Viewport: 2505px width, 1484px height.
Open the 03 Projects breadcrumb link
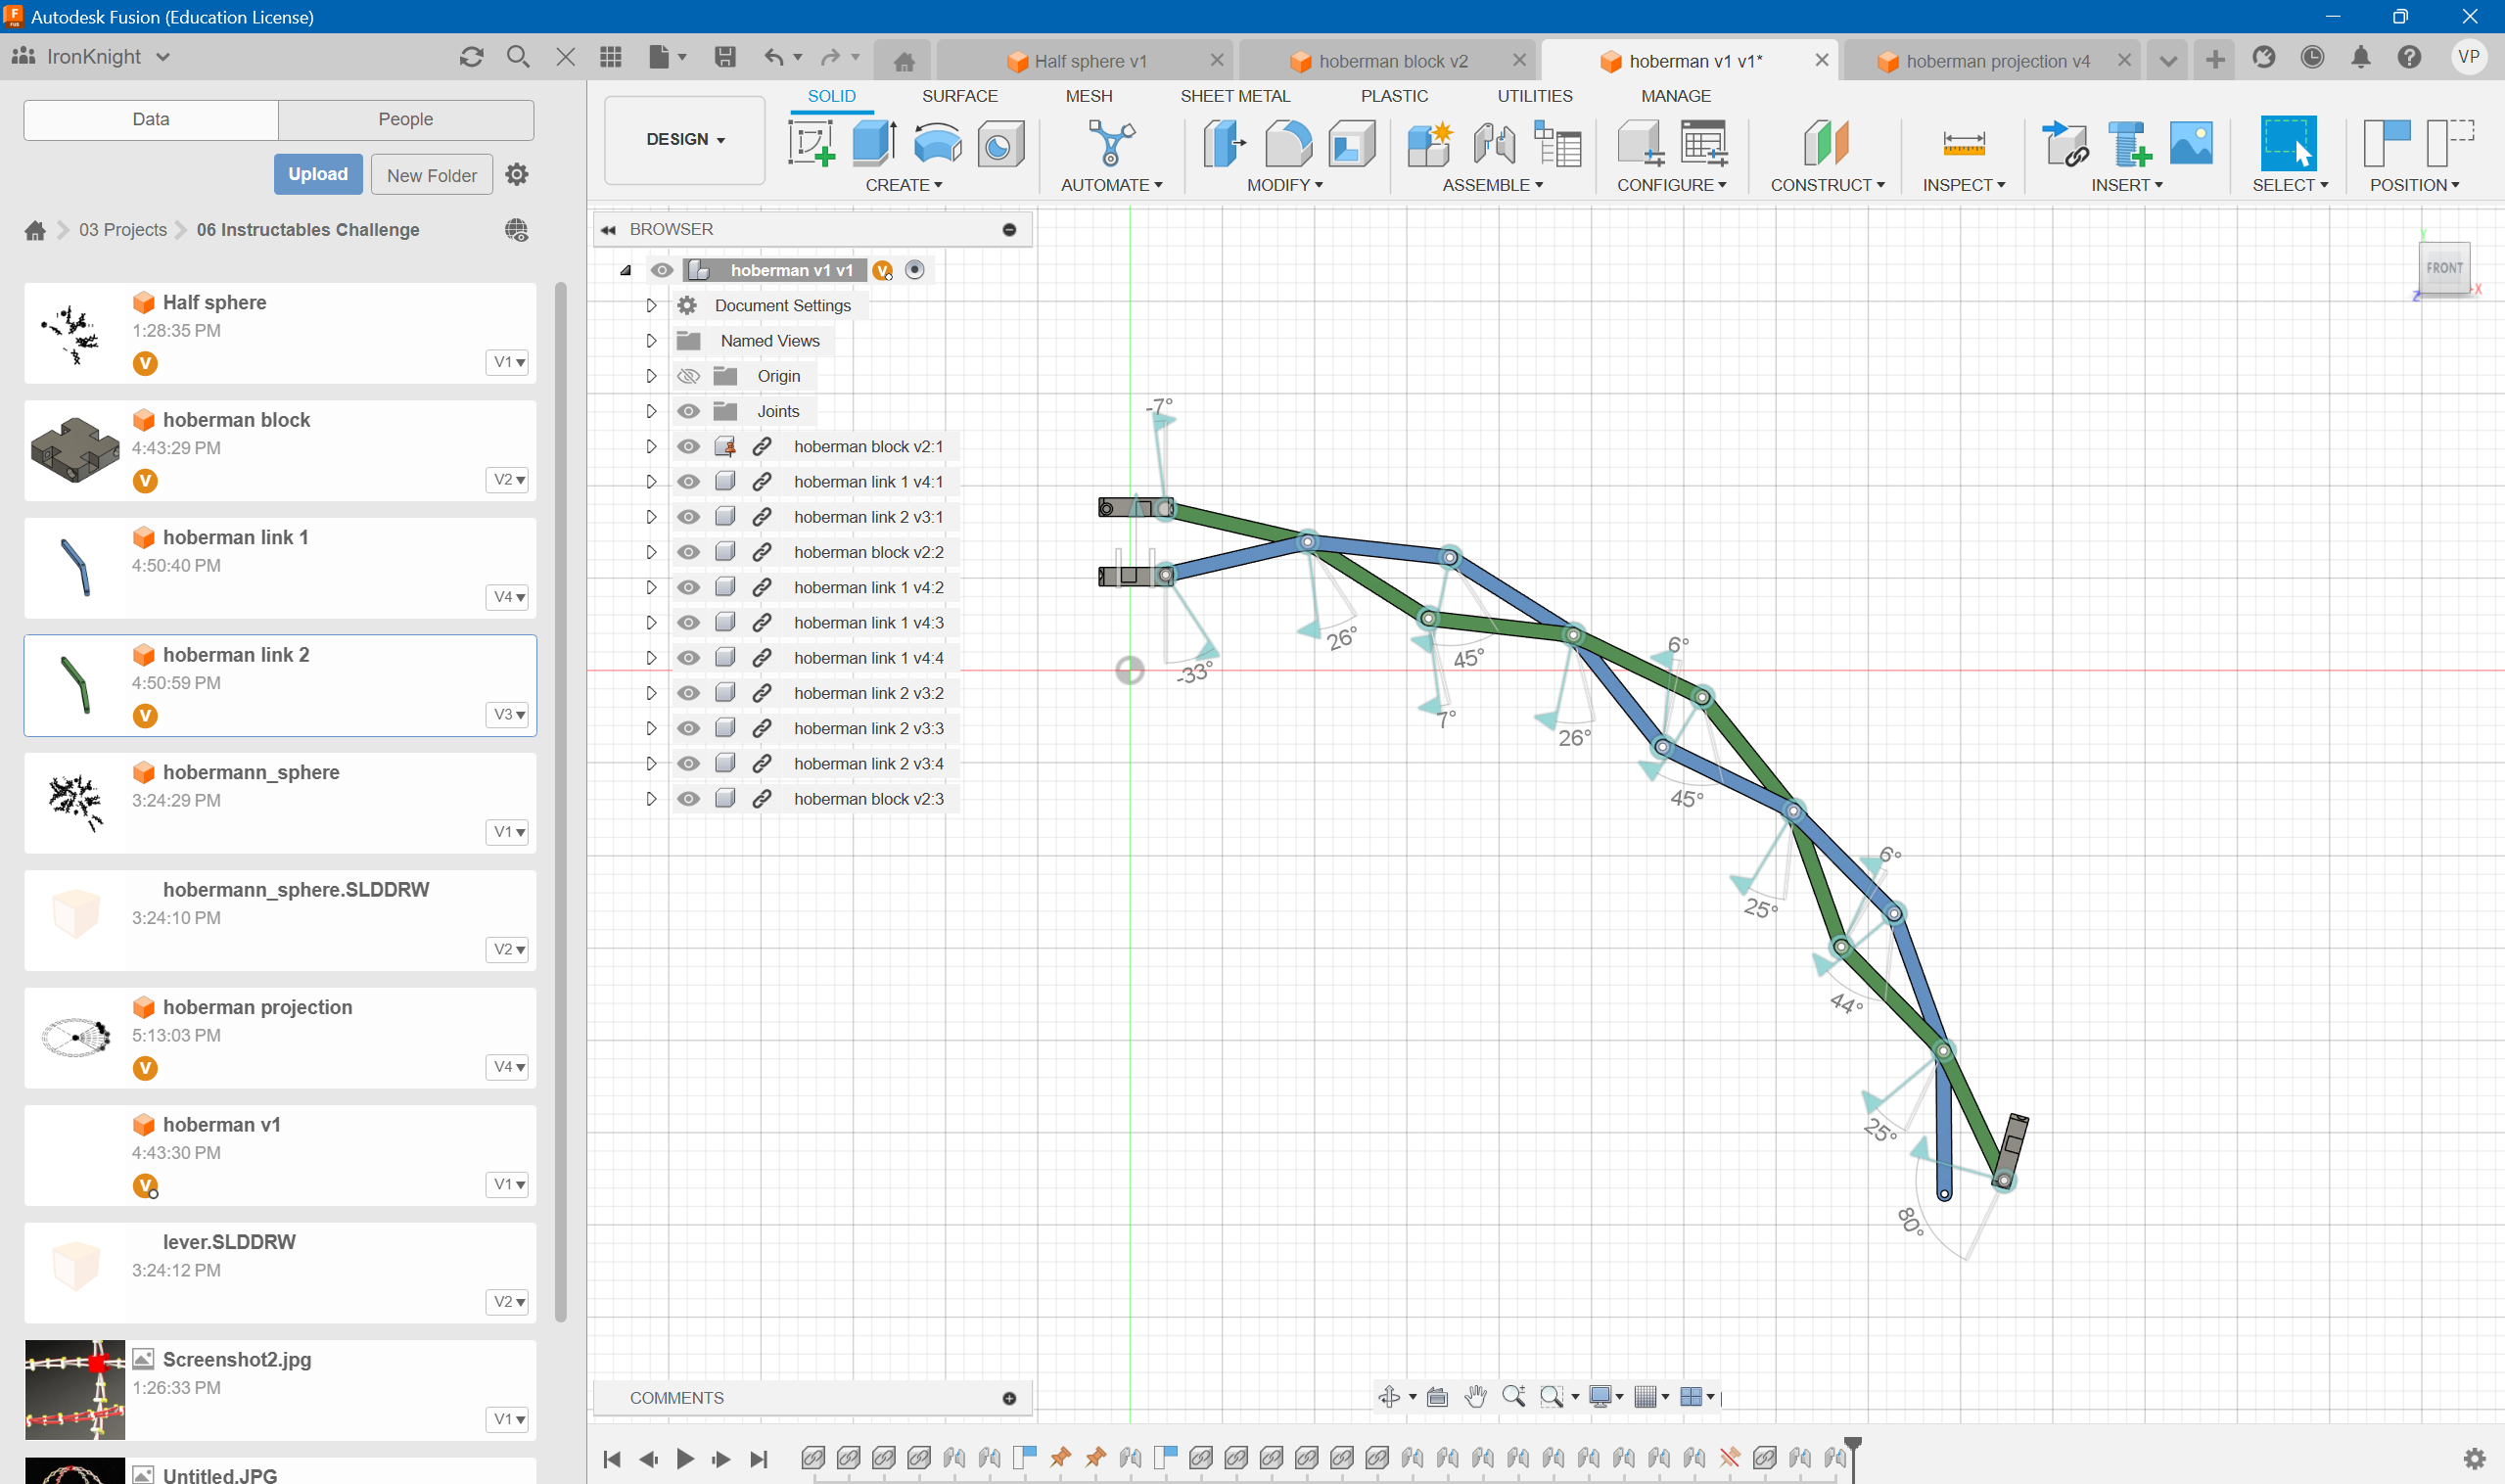point(122,230)
